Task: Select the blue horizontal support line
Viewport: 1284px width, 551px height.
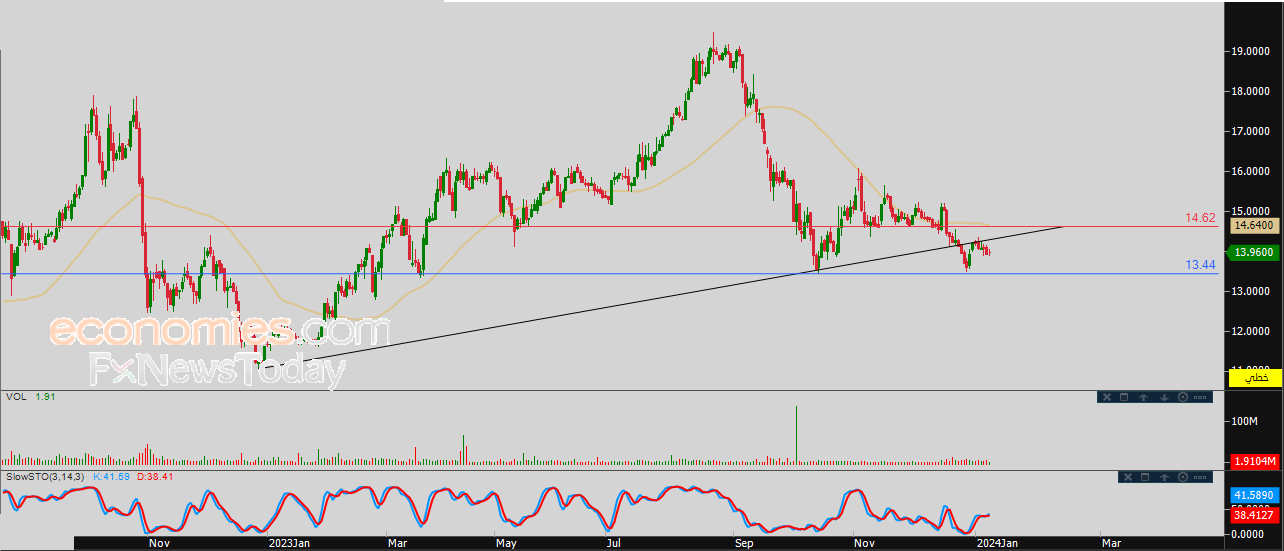Action: pos(610,274)
